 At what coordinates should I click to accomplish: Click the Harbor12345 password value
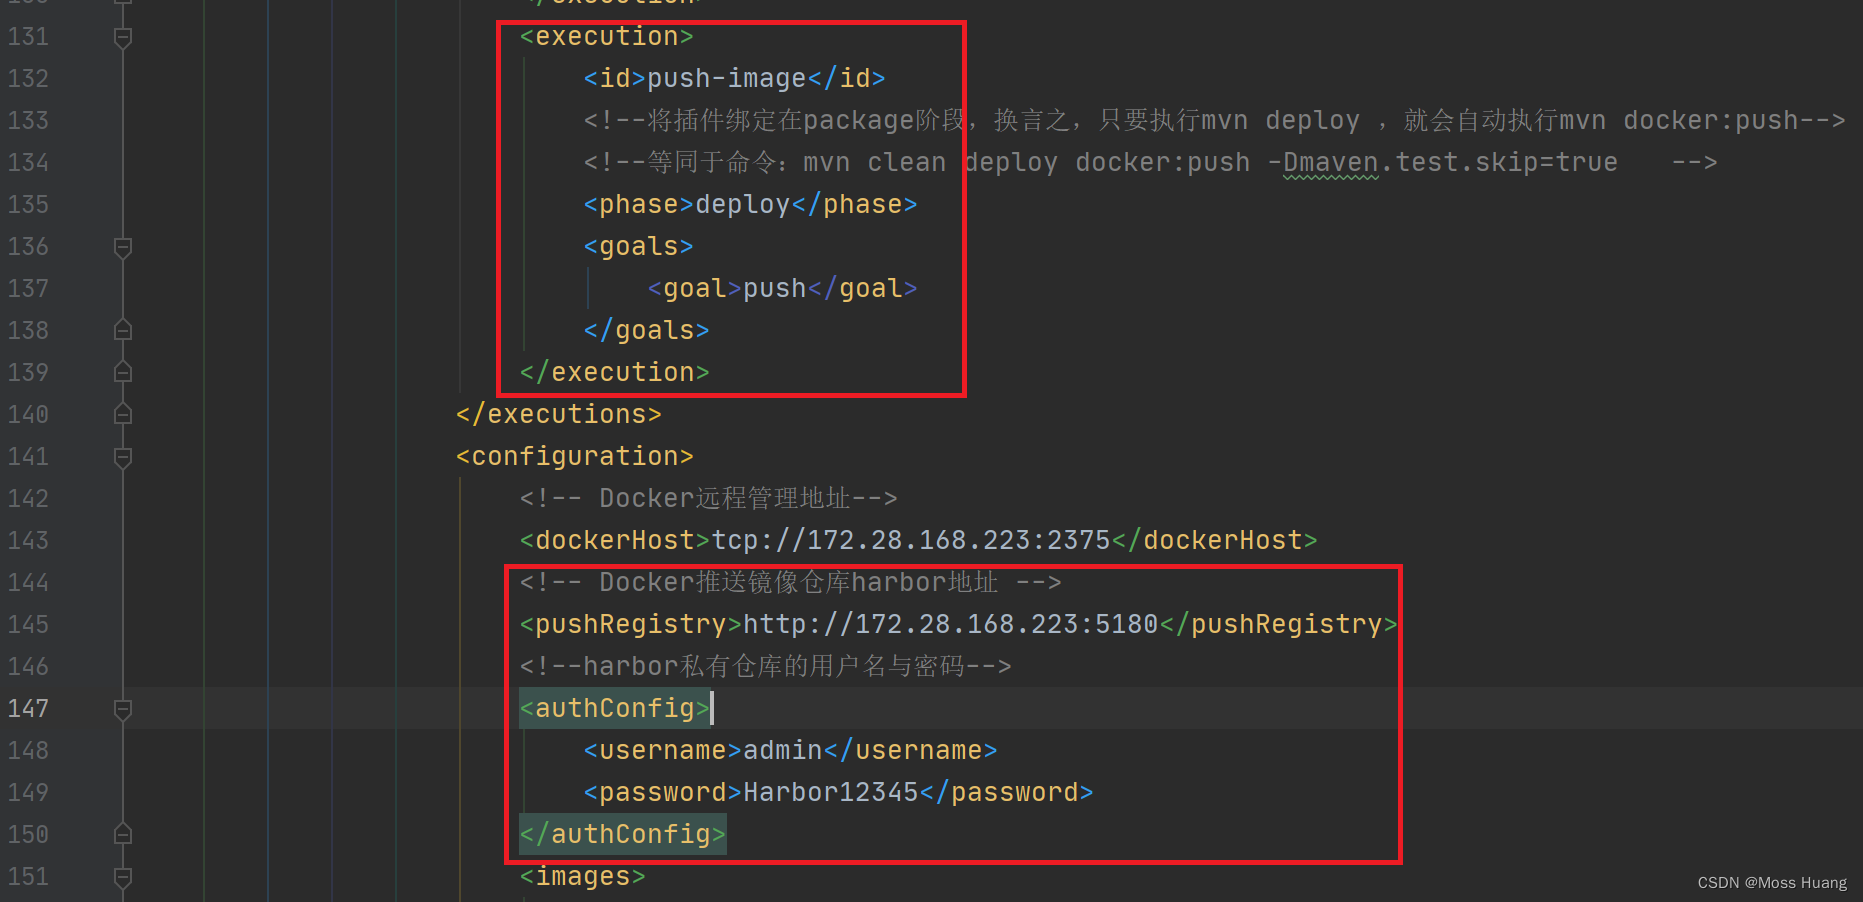point(830,792)
